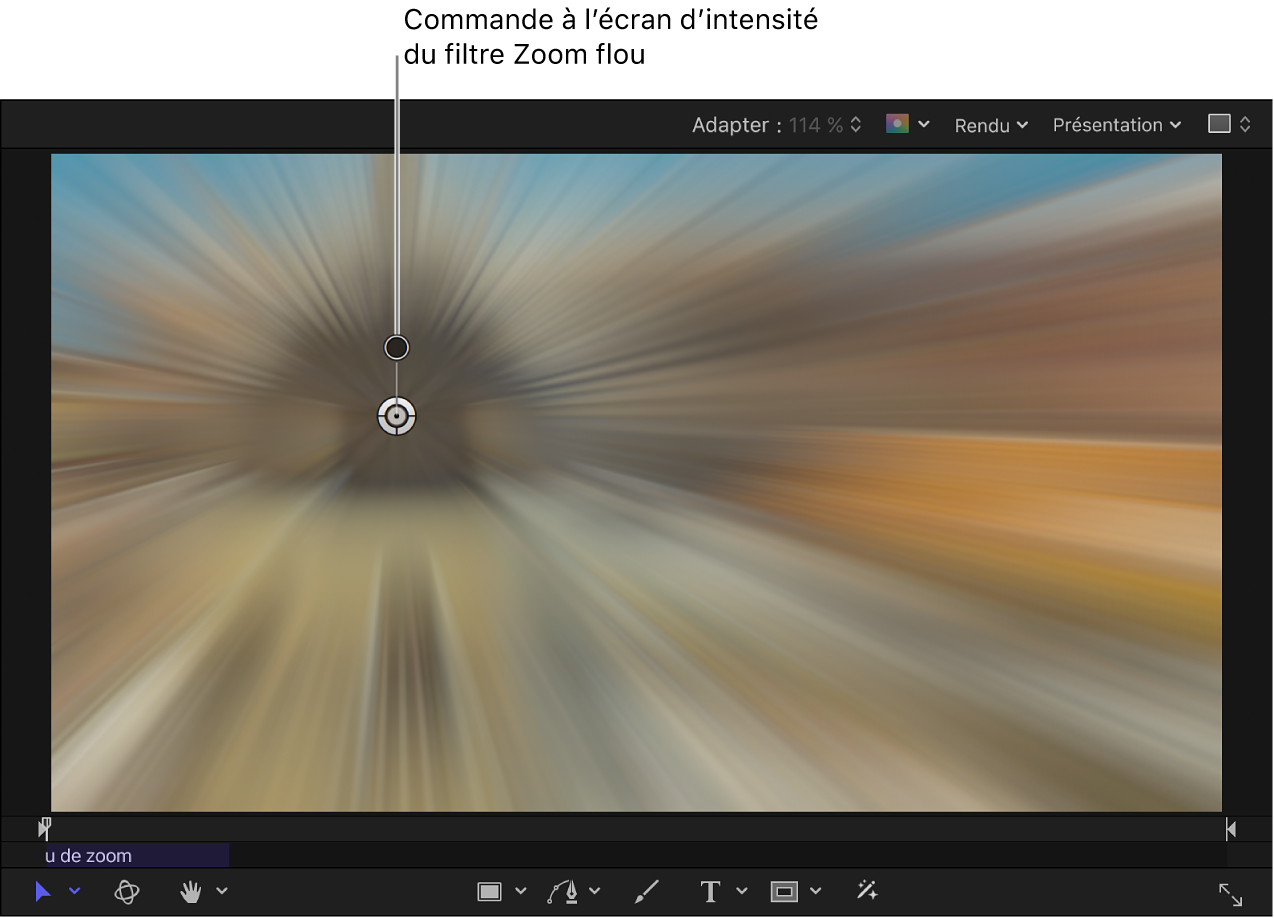Click the center onscreen control target
This screenshot has height=918, width=1274.
[x=396, y=416]
